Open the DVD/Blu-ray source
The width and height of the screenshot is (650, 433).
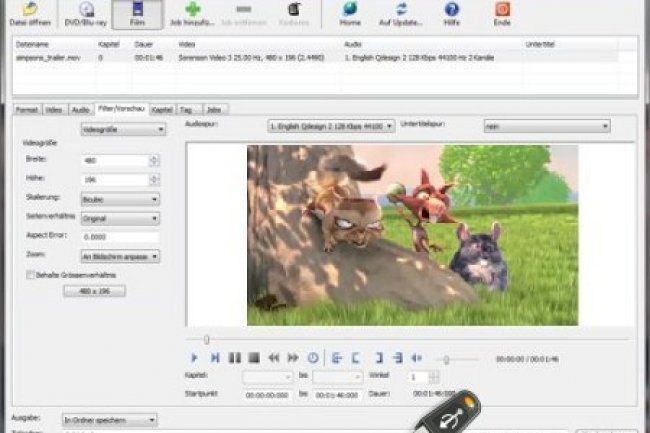85,14
